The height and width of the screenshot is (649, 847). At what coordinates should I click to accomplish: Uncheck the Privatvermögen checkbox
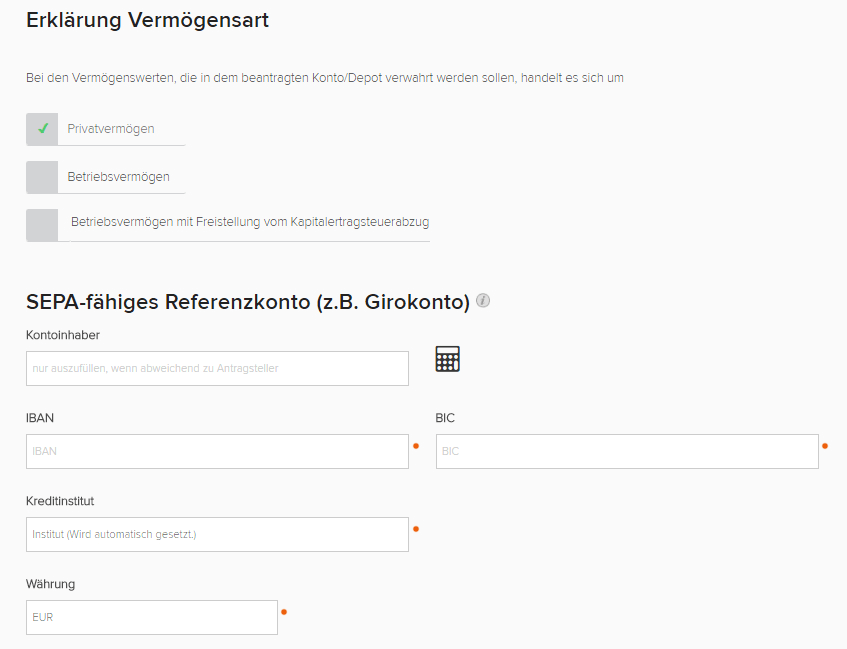[42, 129]
